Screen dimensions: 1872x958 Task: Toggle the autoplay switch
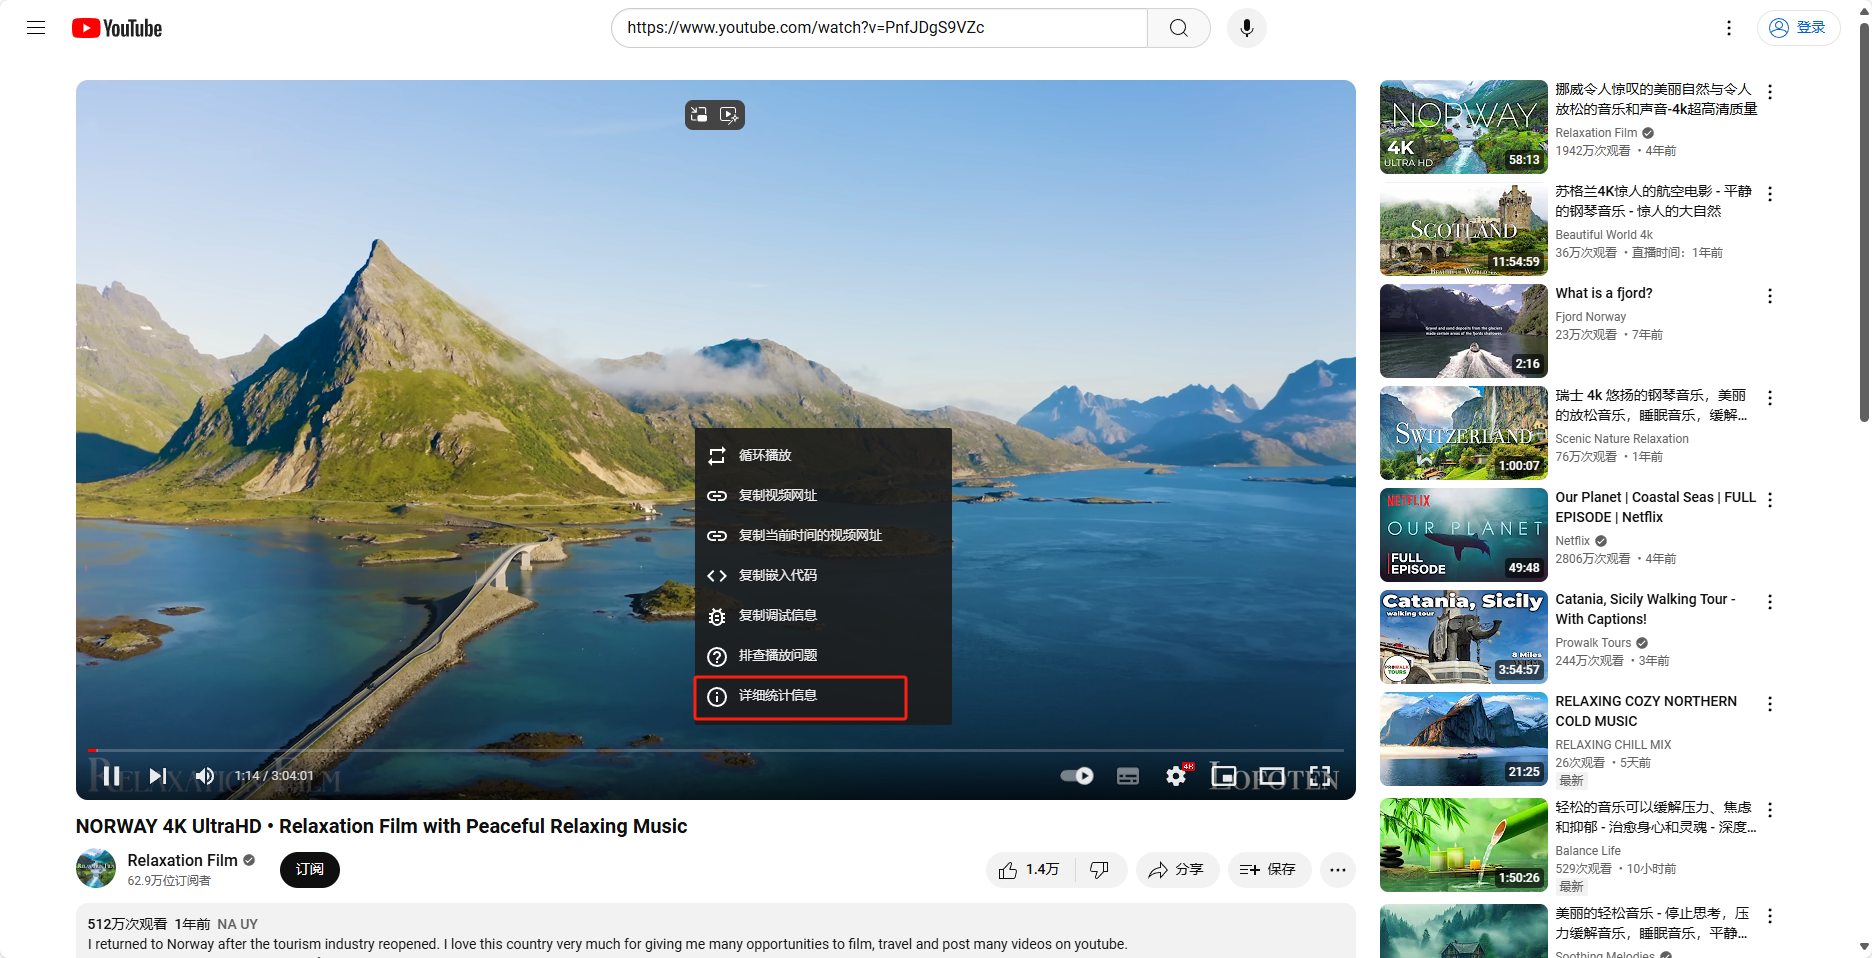1077,776
